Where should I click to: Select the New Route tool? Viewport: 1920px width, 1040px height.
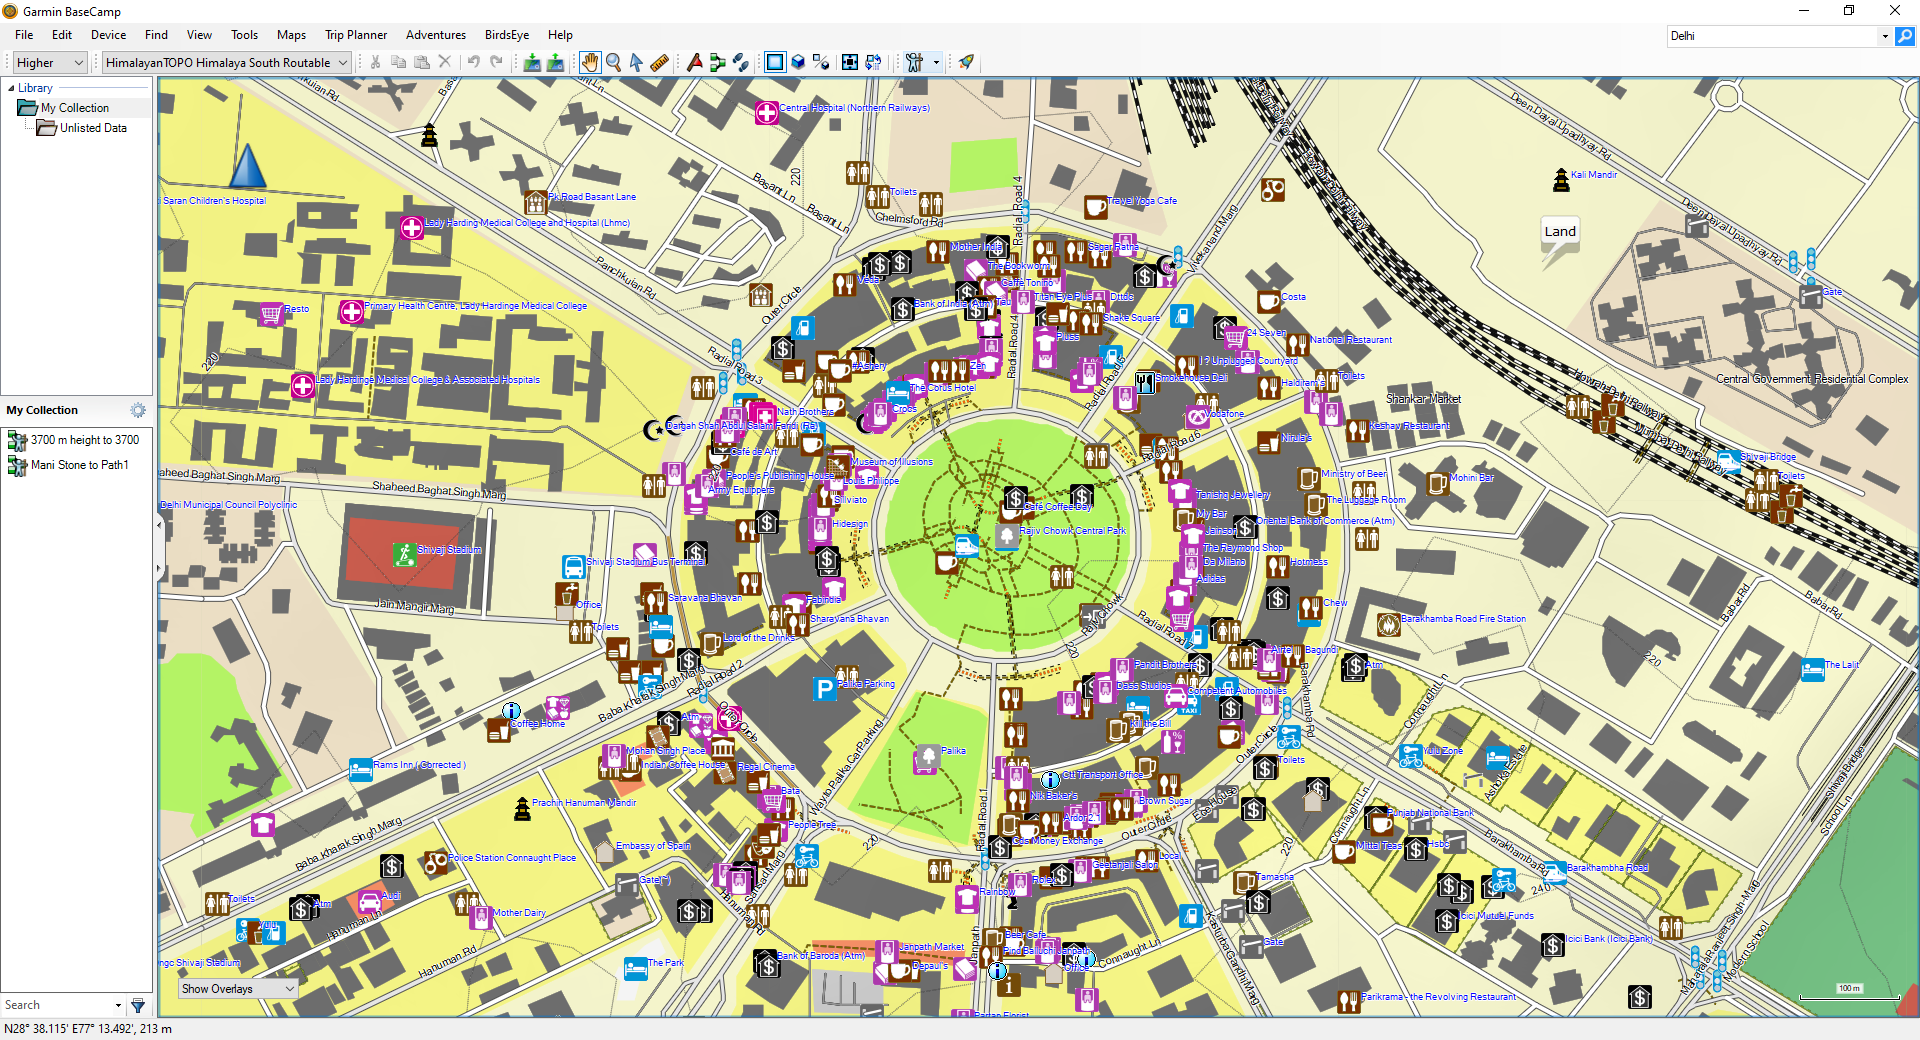717,62
